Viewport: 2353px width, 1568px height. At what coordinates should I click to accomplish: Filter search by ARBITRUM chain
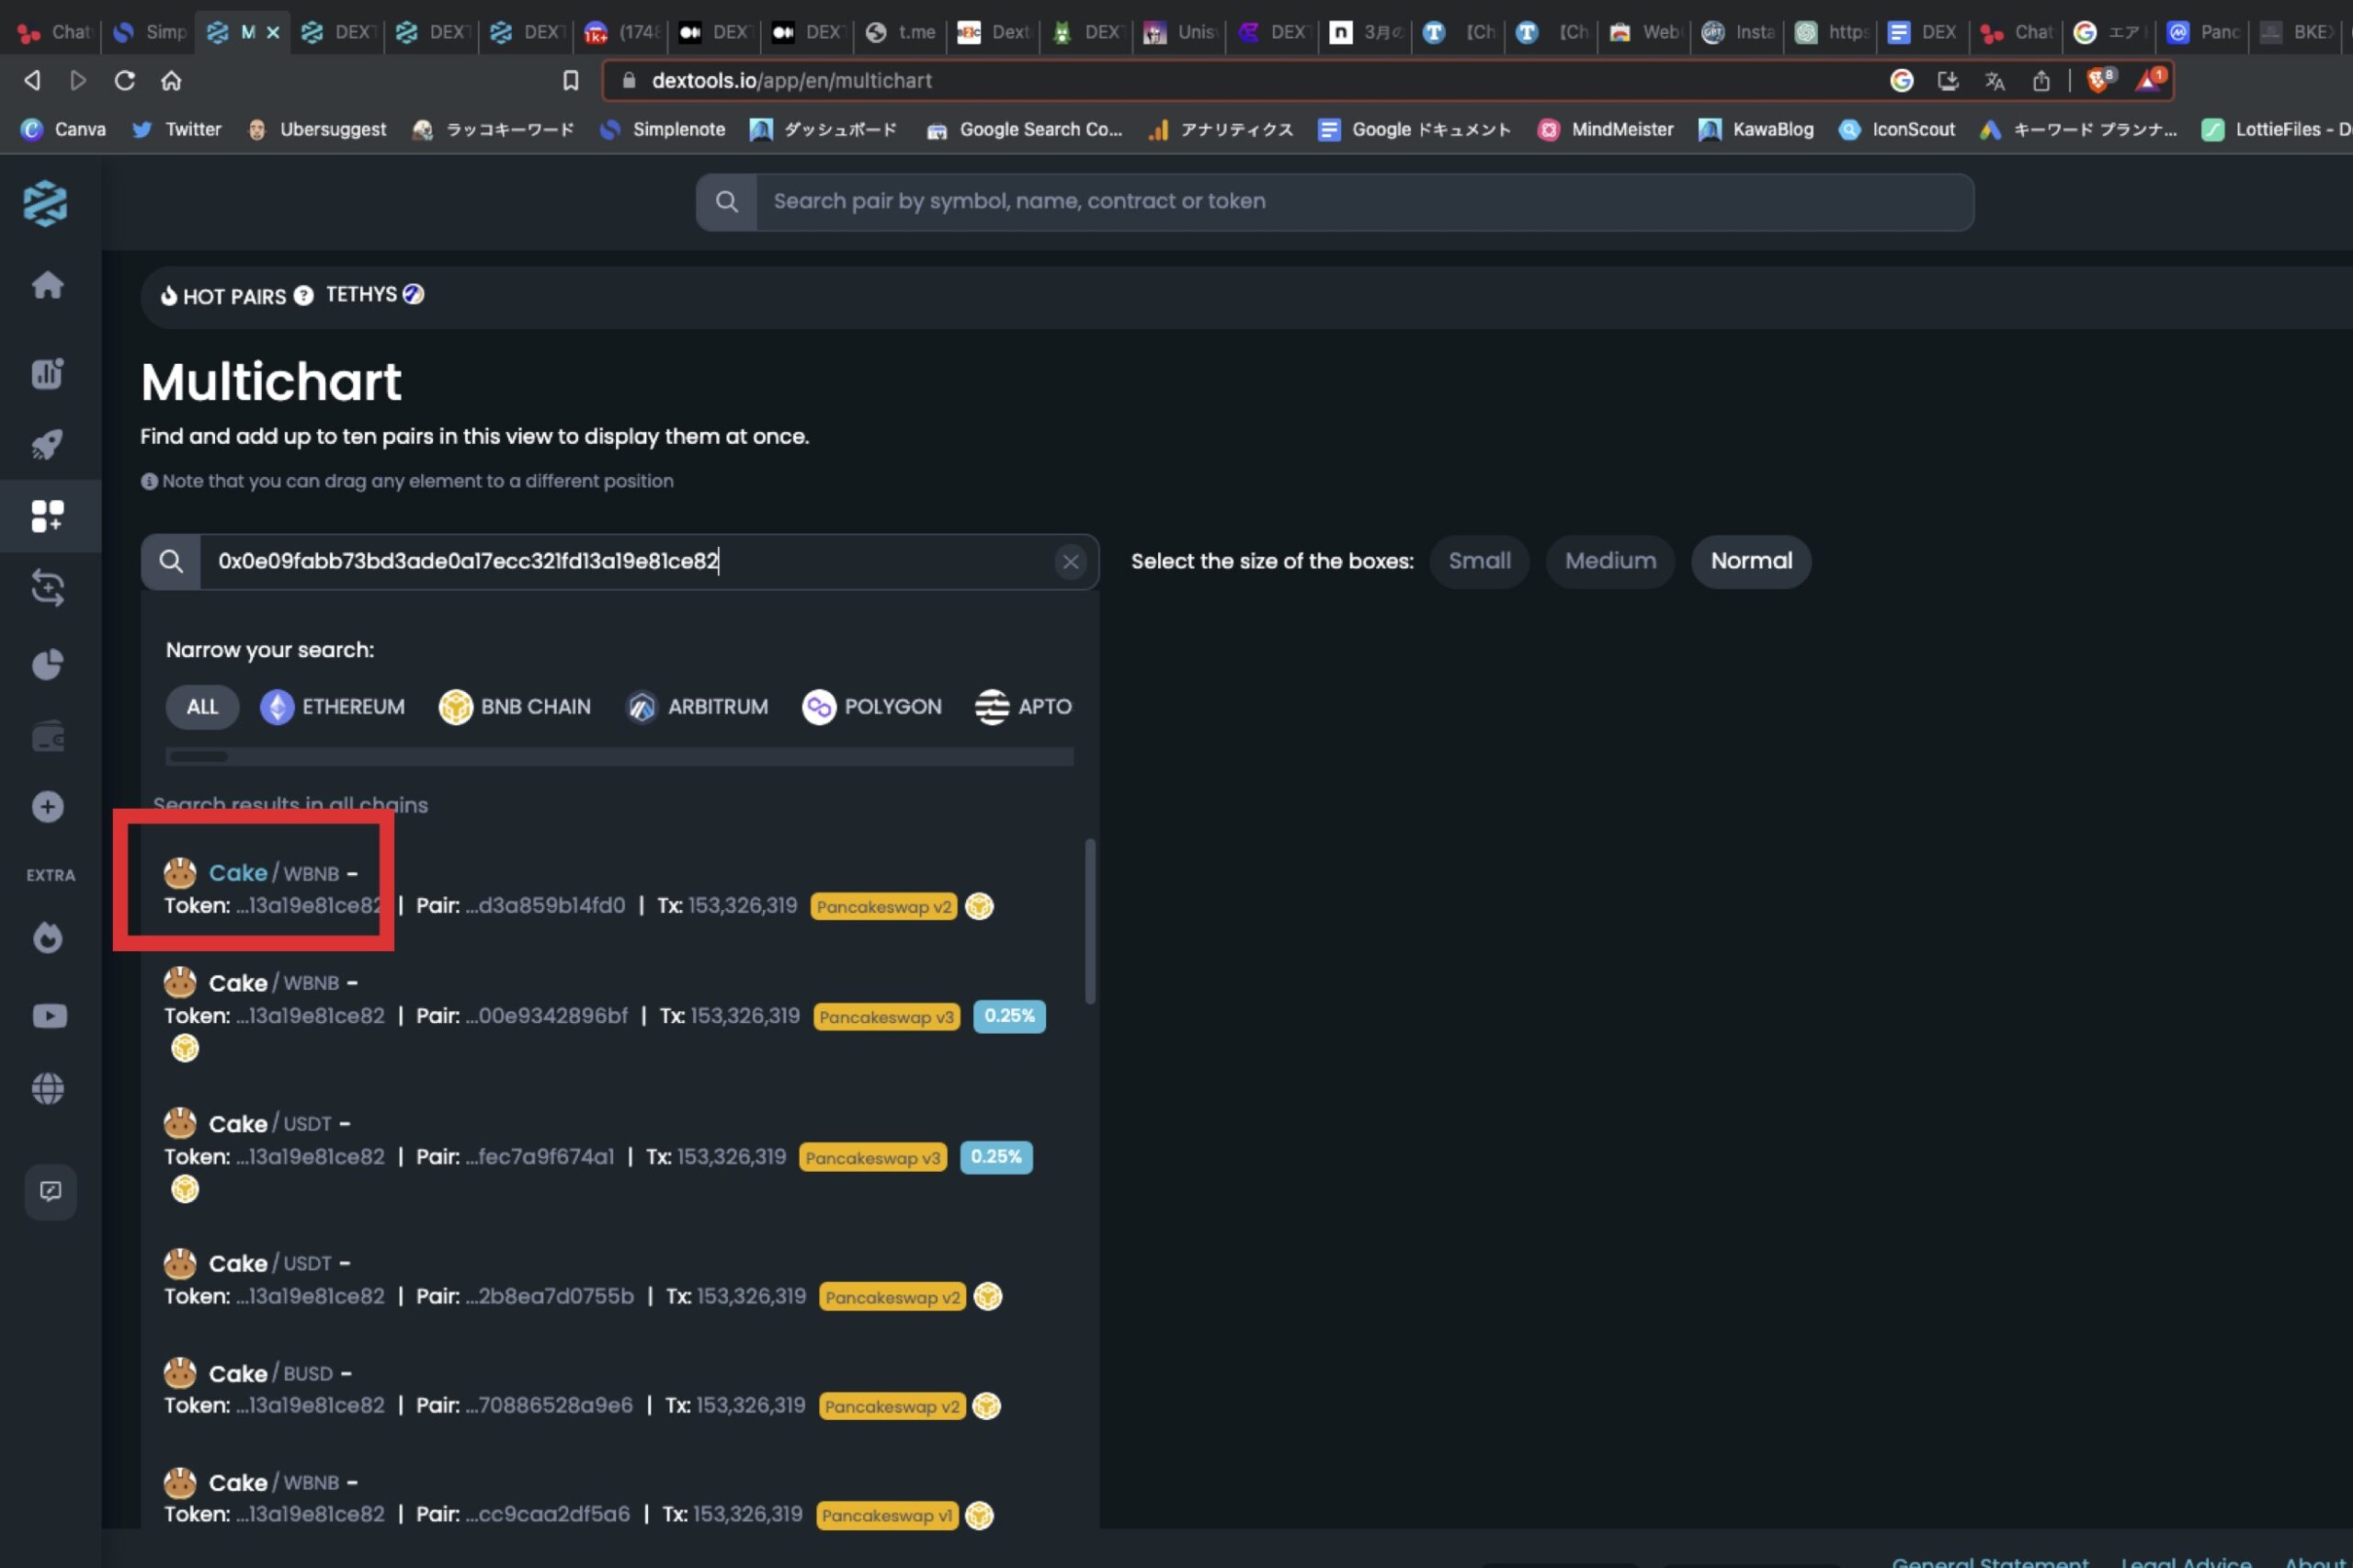(697, 707)
